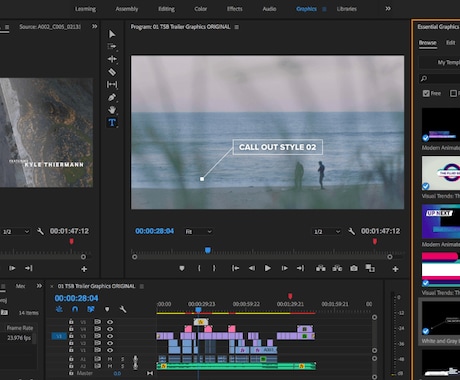This screenshot has height=380, width=460.
Task: Switch to Audio workspace
Action: coord(269,9)
